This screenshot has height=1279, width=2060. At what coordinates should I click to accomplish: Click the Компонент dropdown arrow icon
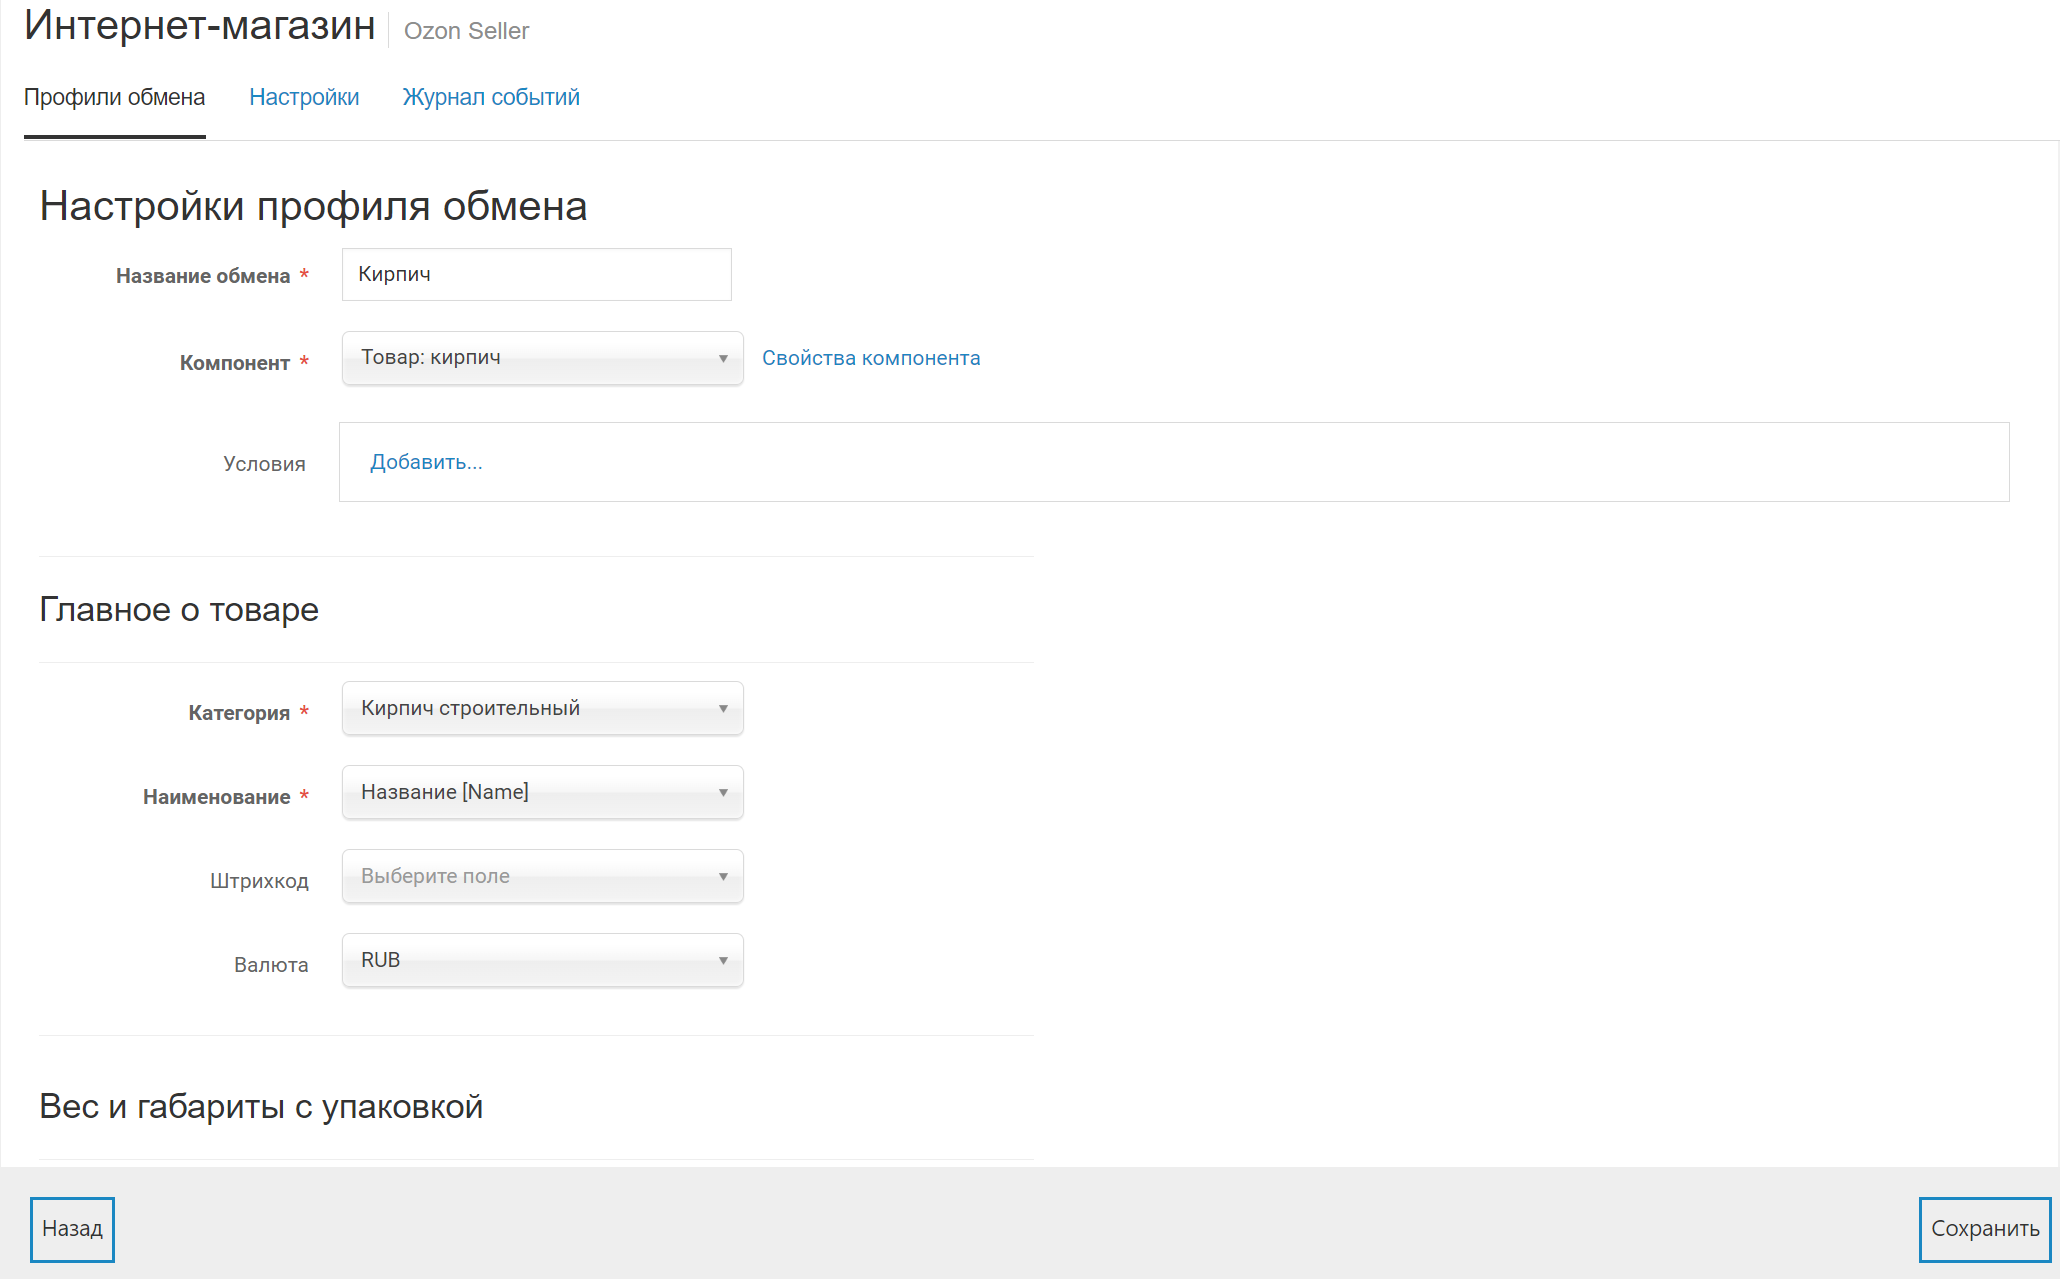[723, 358]
